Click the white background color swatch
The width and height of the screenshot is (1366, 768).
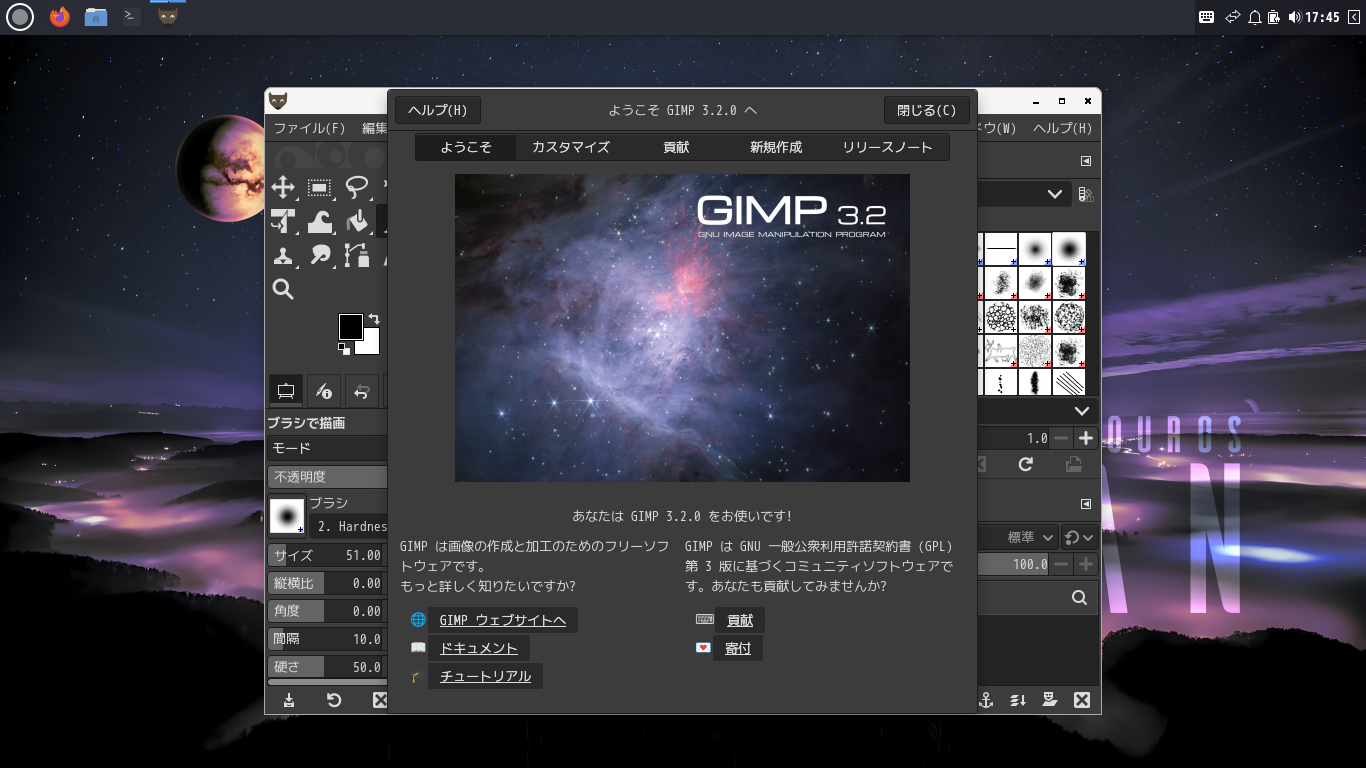[370, 345]
